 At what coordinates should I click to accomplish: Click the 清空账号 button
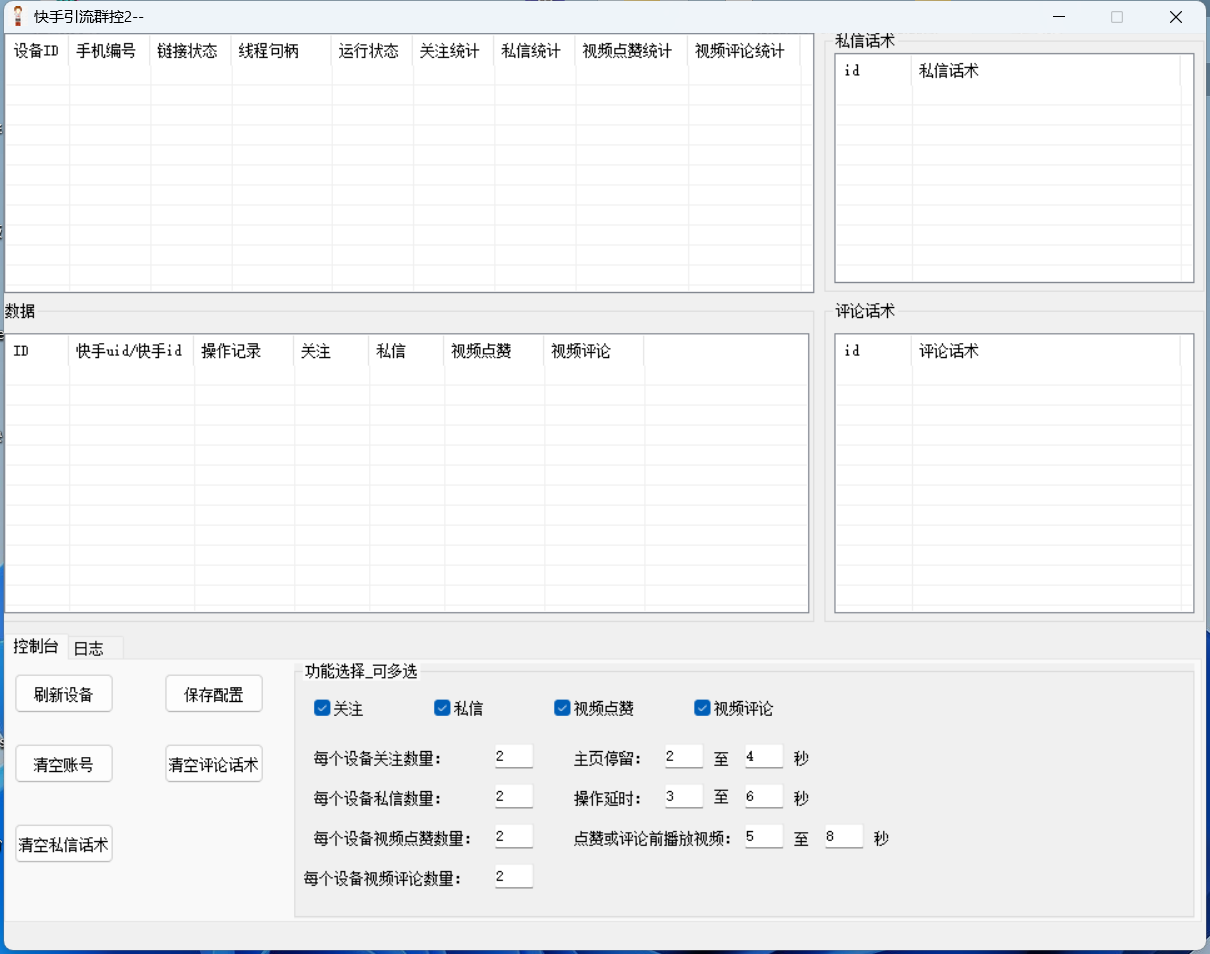click(x=63, y=763)
